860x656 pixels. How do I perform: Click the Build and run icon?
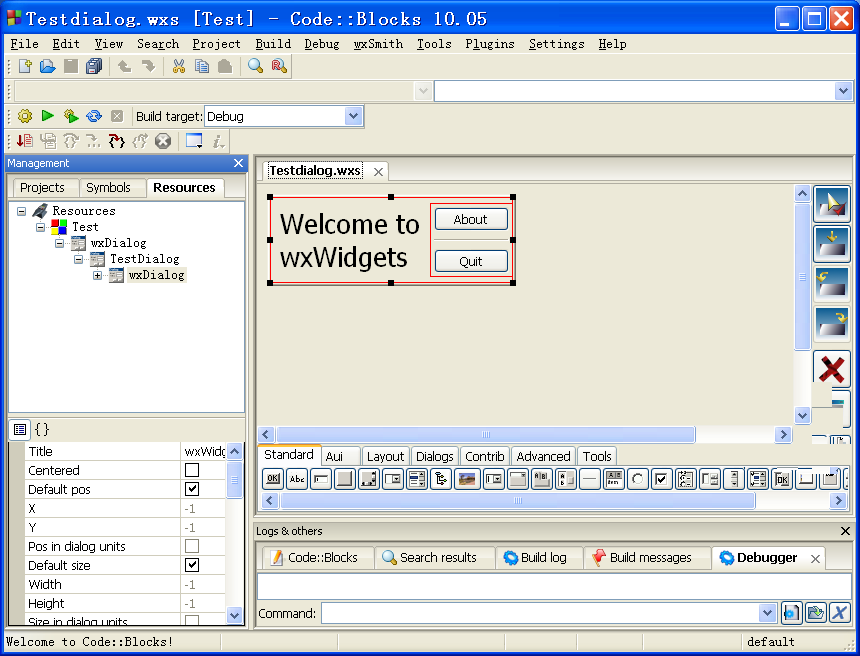pos(71,116)
